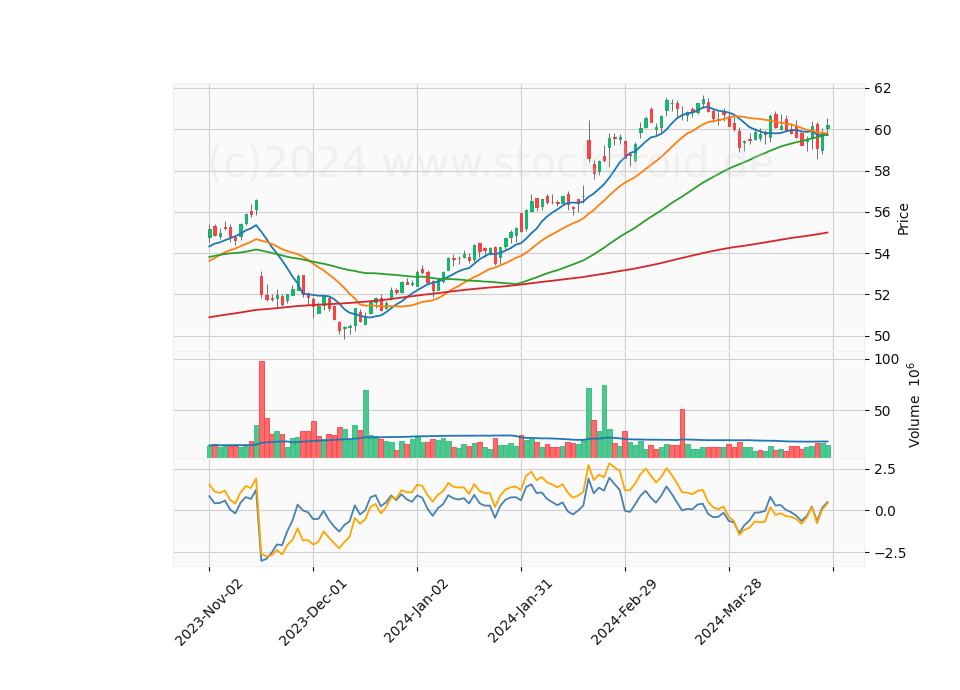Click the tall red volume bar in mid-March
The width and height of the screenshot is (960, 690).
[x=683, y=433]
